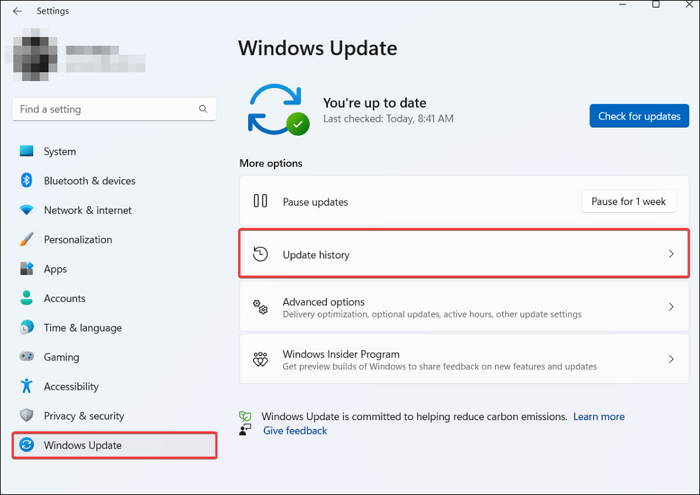Image resolution: width=700 pixels, height=495 pixels.
Task: Click the Personalization paintbrush icon
Action: click(26, 240)
